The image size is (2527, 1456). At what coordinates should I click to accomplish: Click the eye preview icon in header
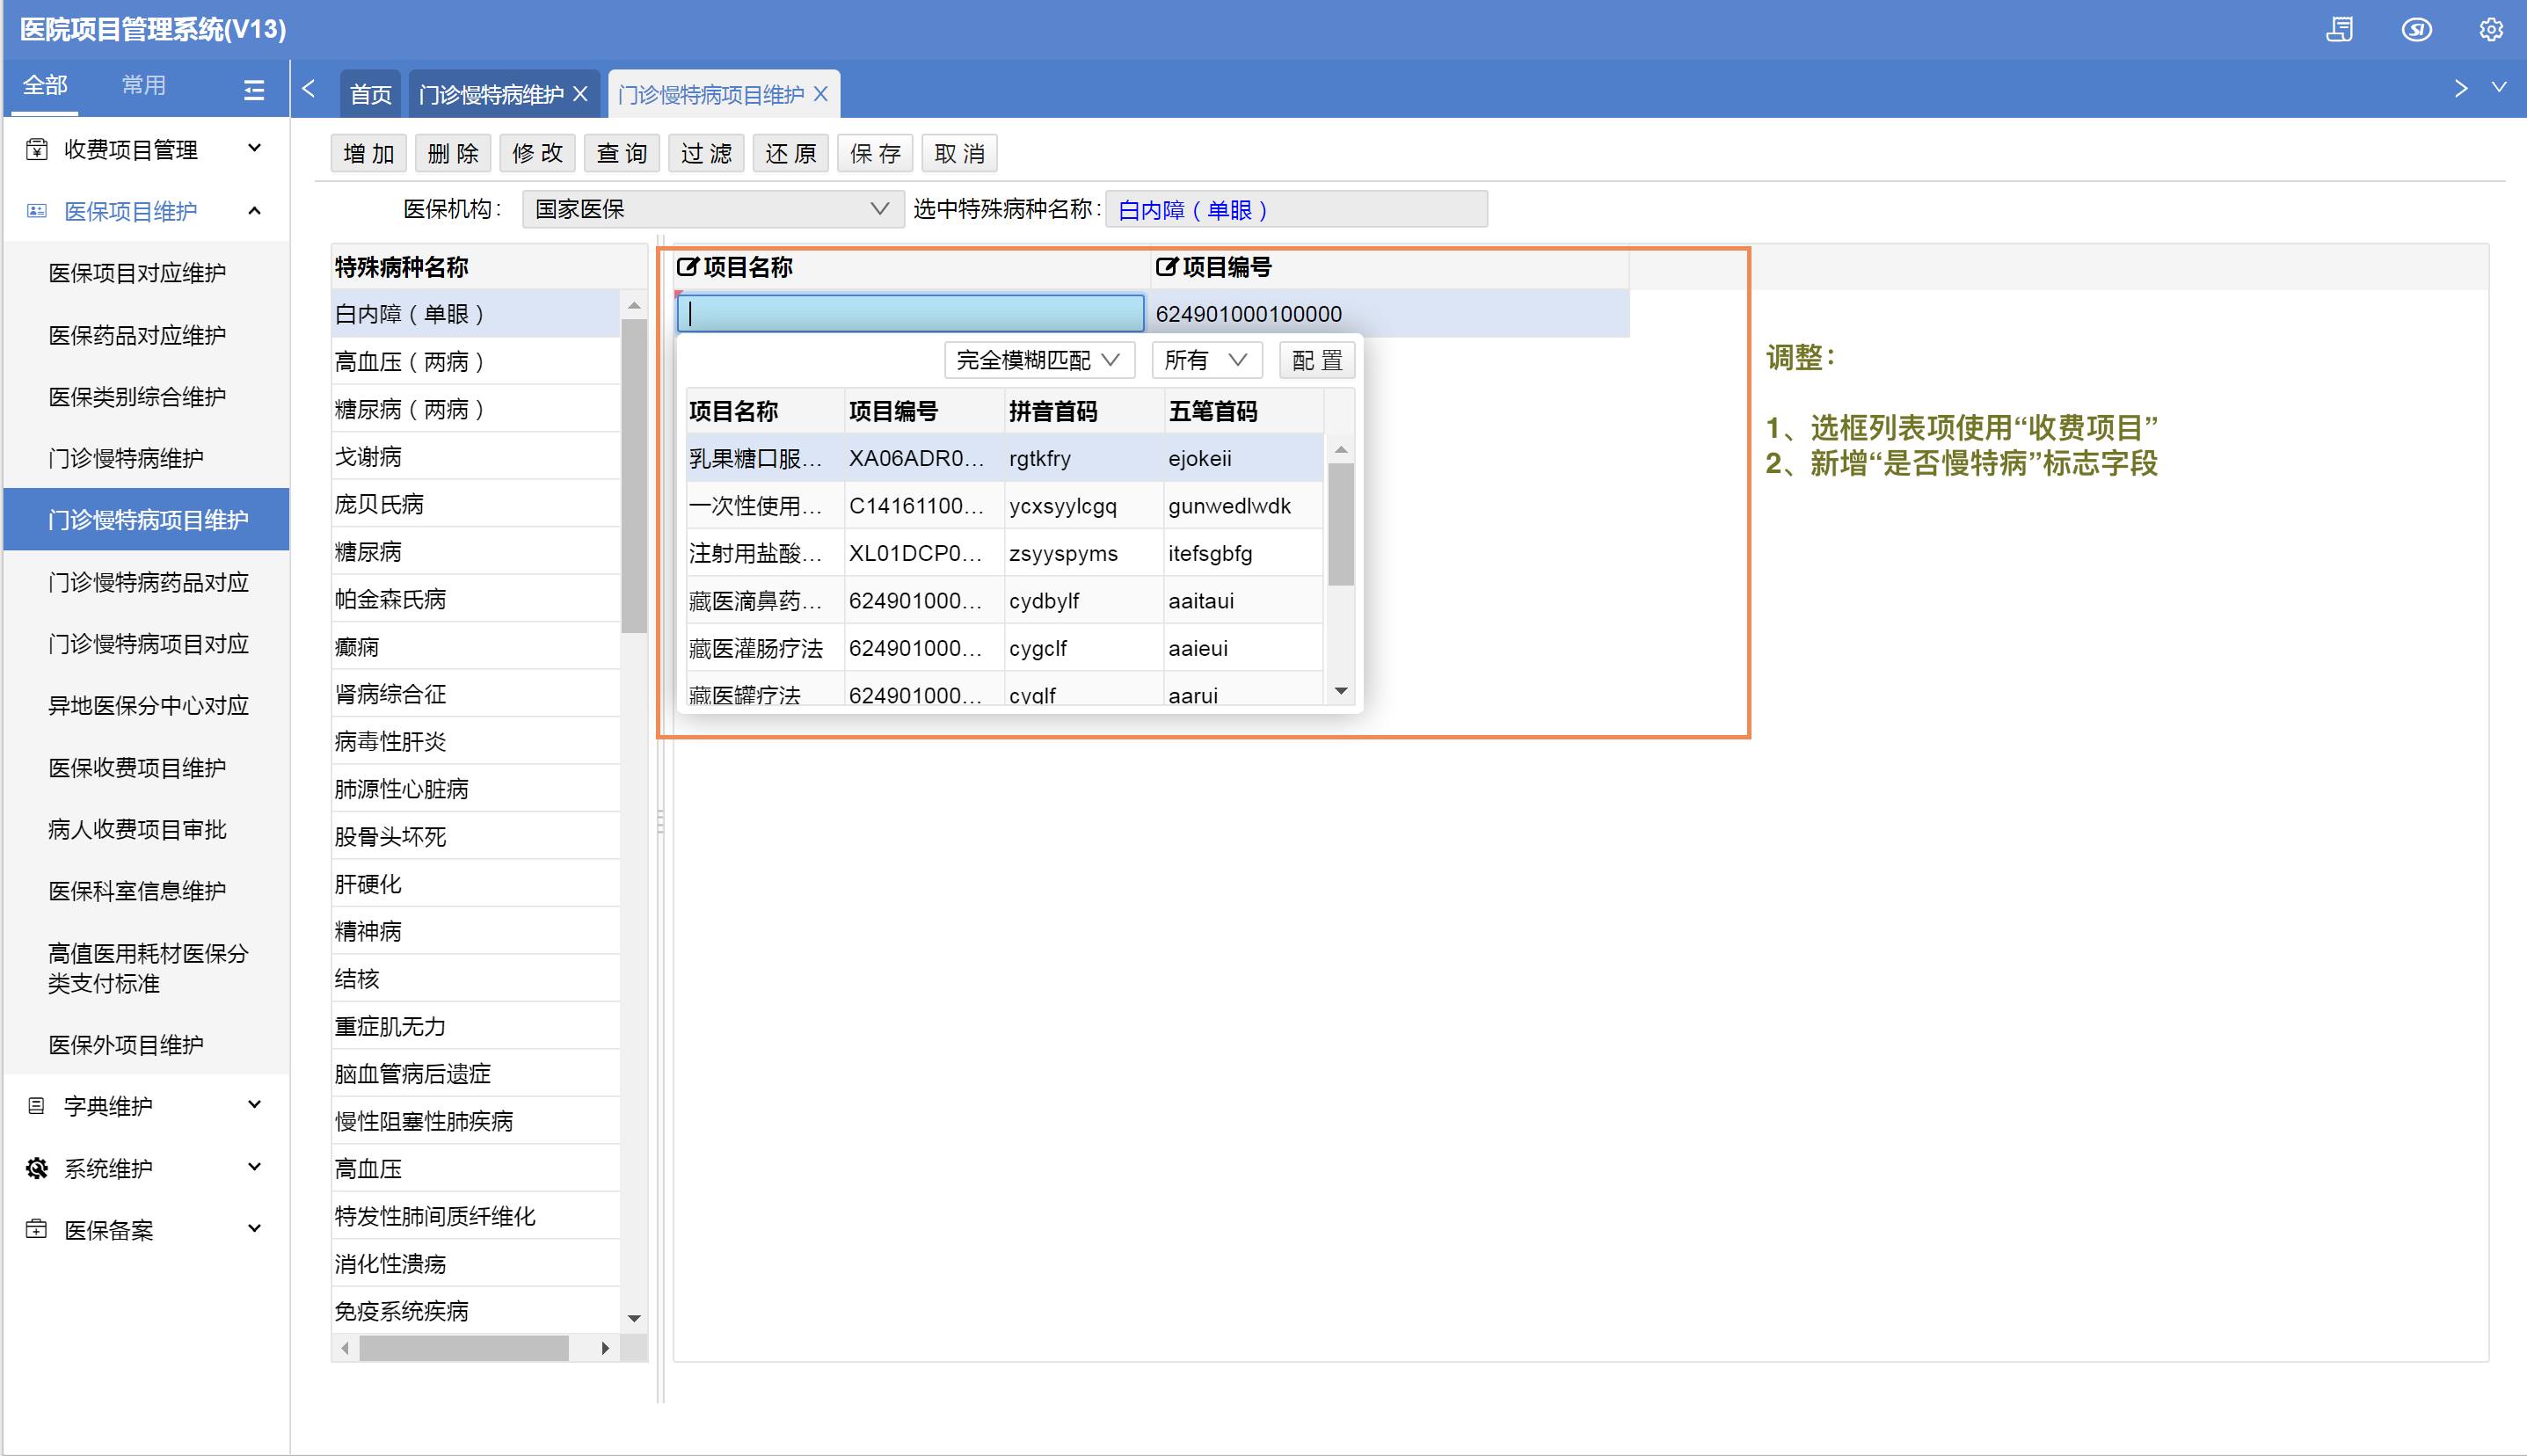coord(2416,30)
